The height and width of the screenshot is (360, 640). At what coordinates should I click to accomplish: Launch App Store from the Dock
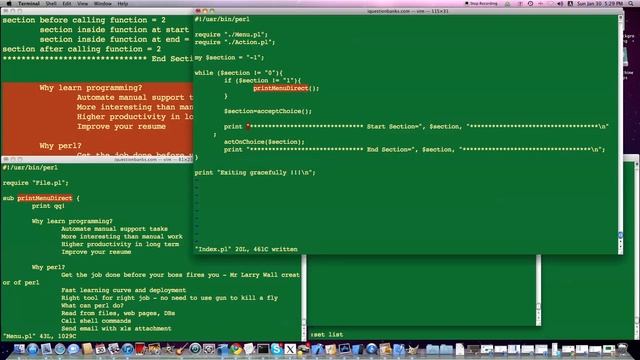[33, 349]
